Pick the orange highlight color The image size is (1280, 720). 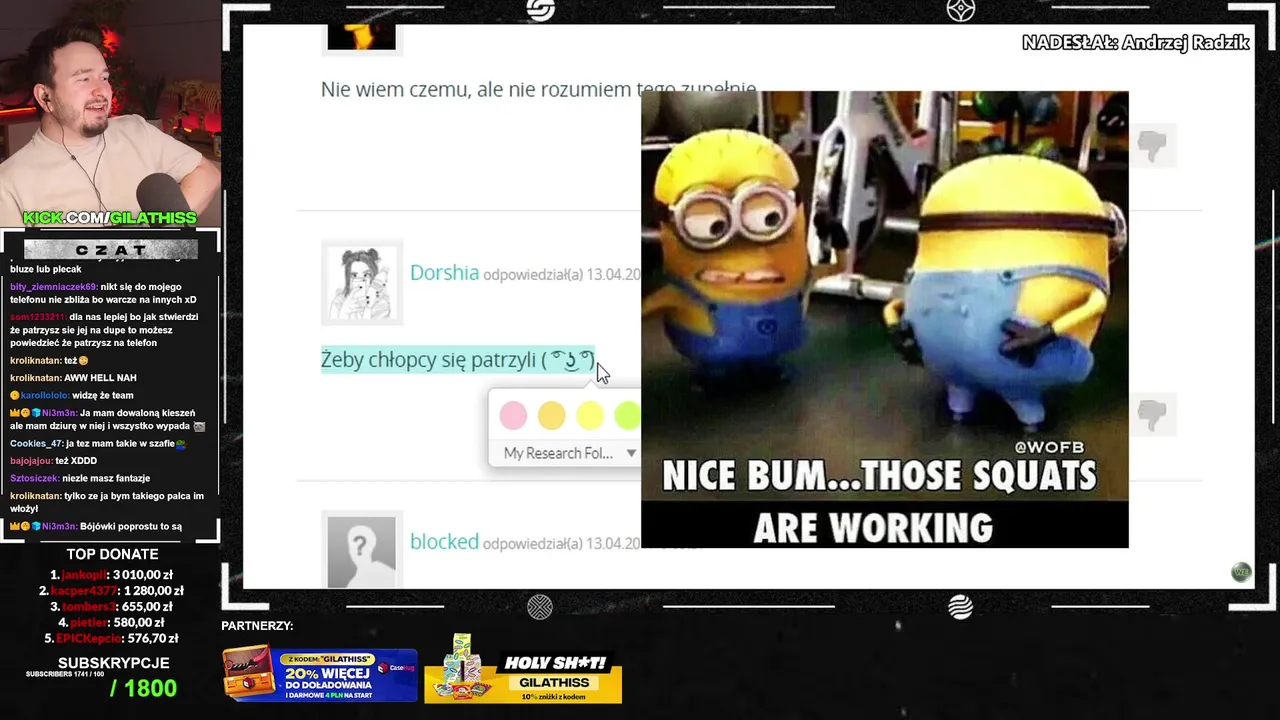click(x=551, y=415)
